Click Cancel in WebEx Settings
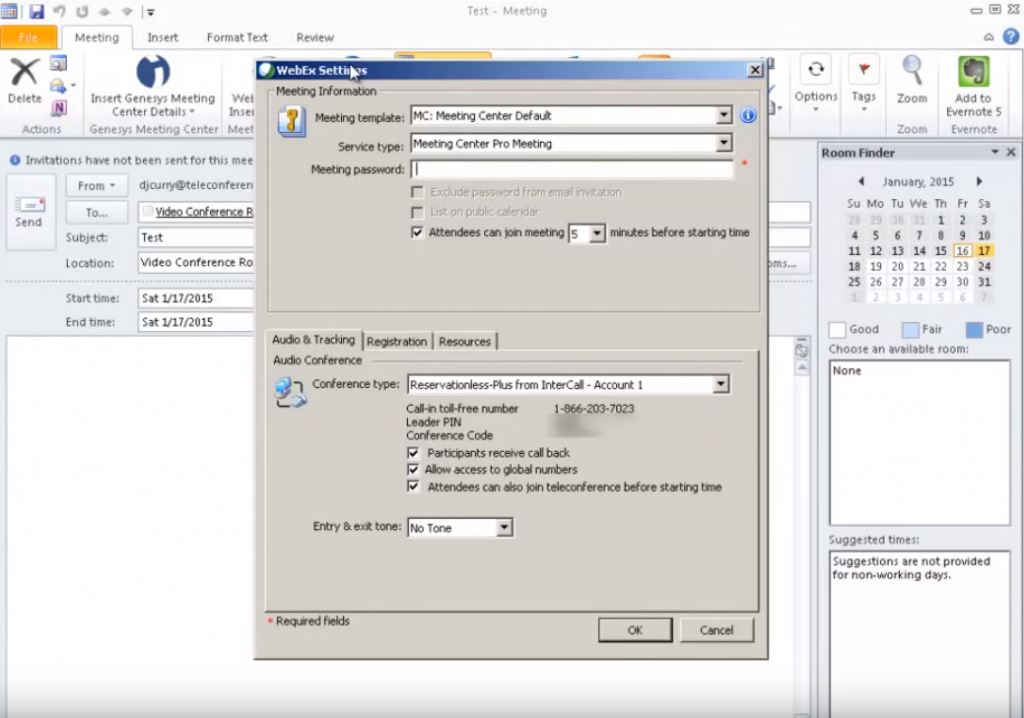This screenshot has width=1024, height=718. [x=716, y=630]
